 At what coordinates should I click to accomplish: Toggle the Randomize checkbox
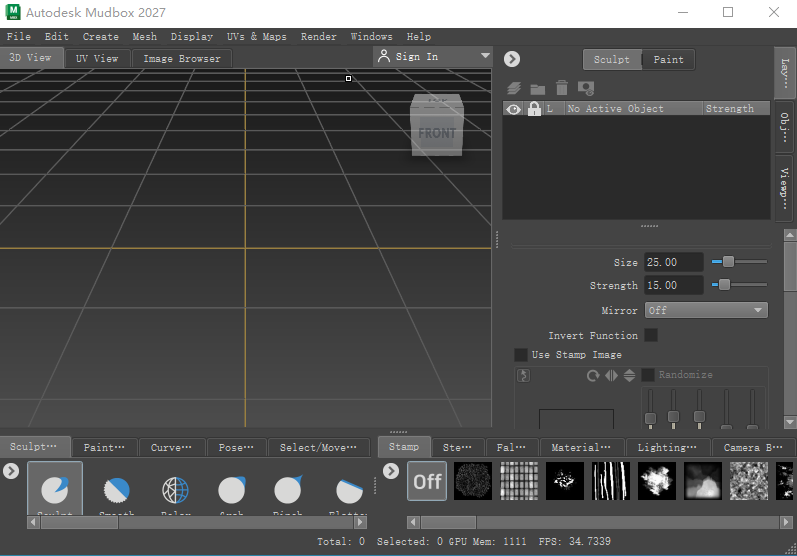(x=648, y=375)
